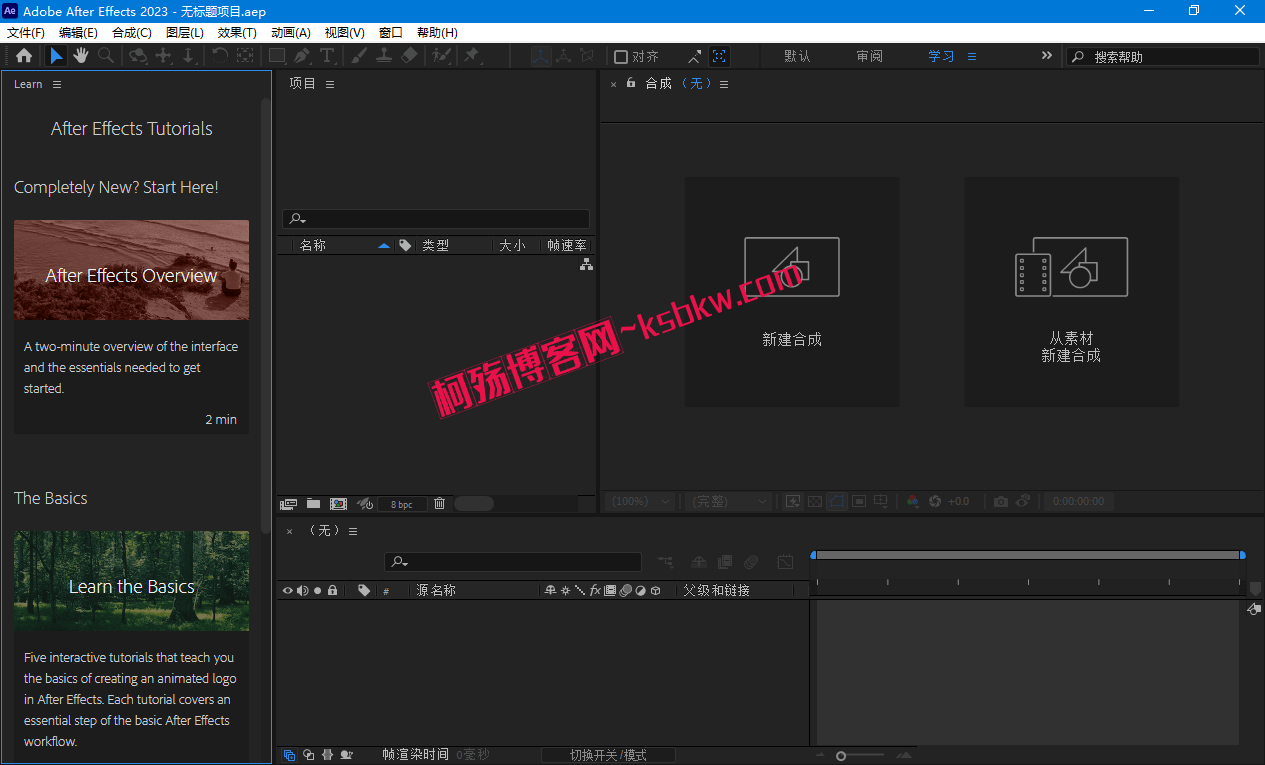Open the 合成(C) menu
The height and width of the screenshot is (765, 1265).
click(x=132, y=33)
